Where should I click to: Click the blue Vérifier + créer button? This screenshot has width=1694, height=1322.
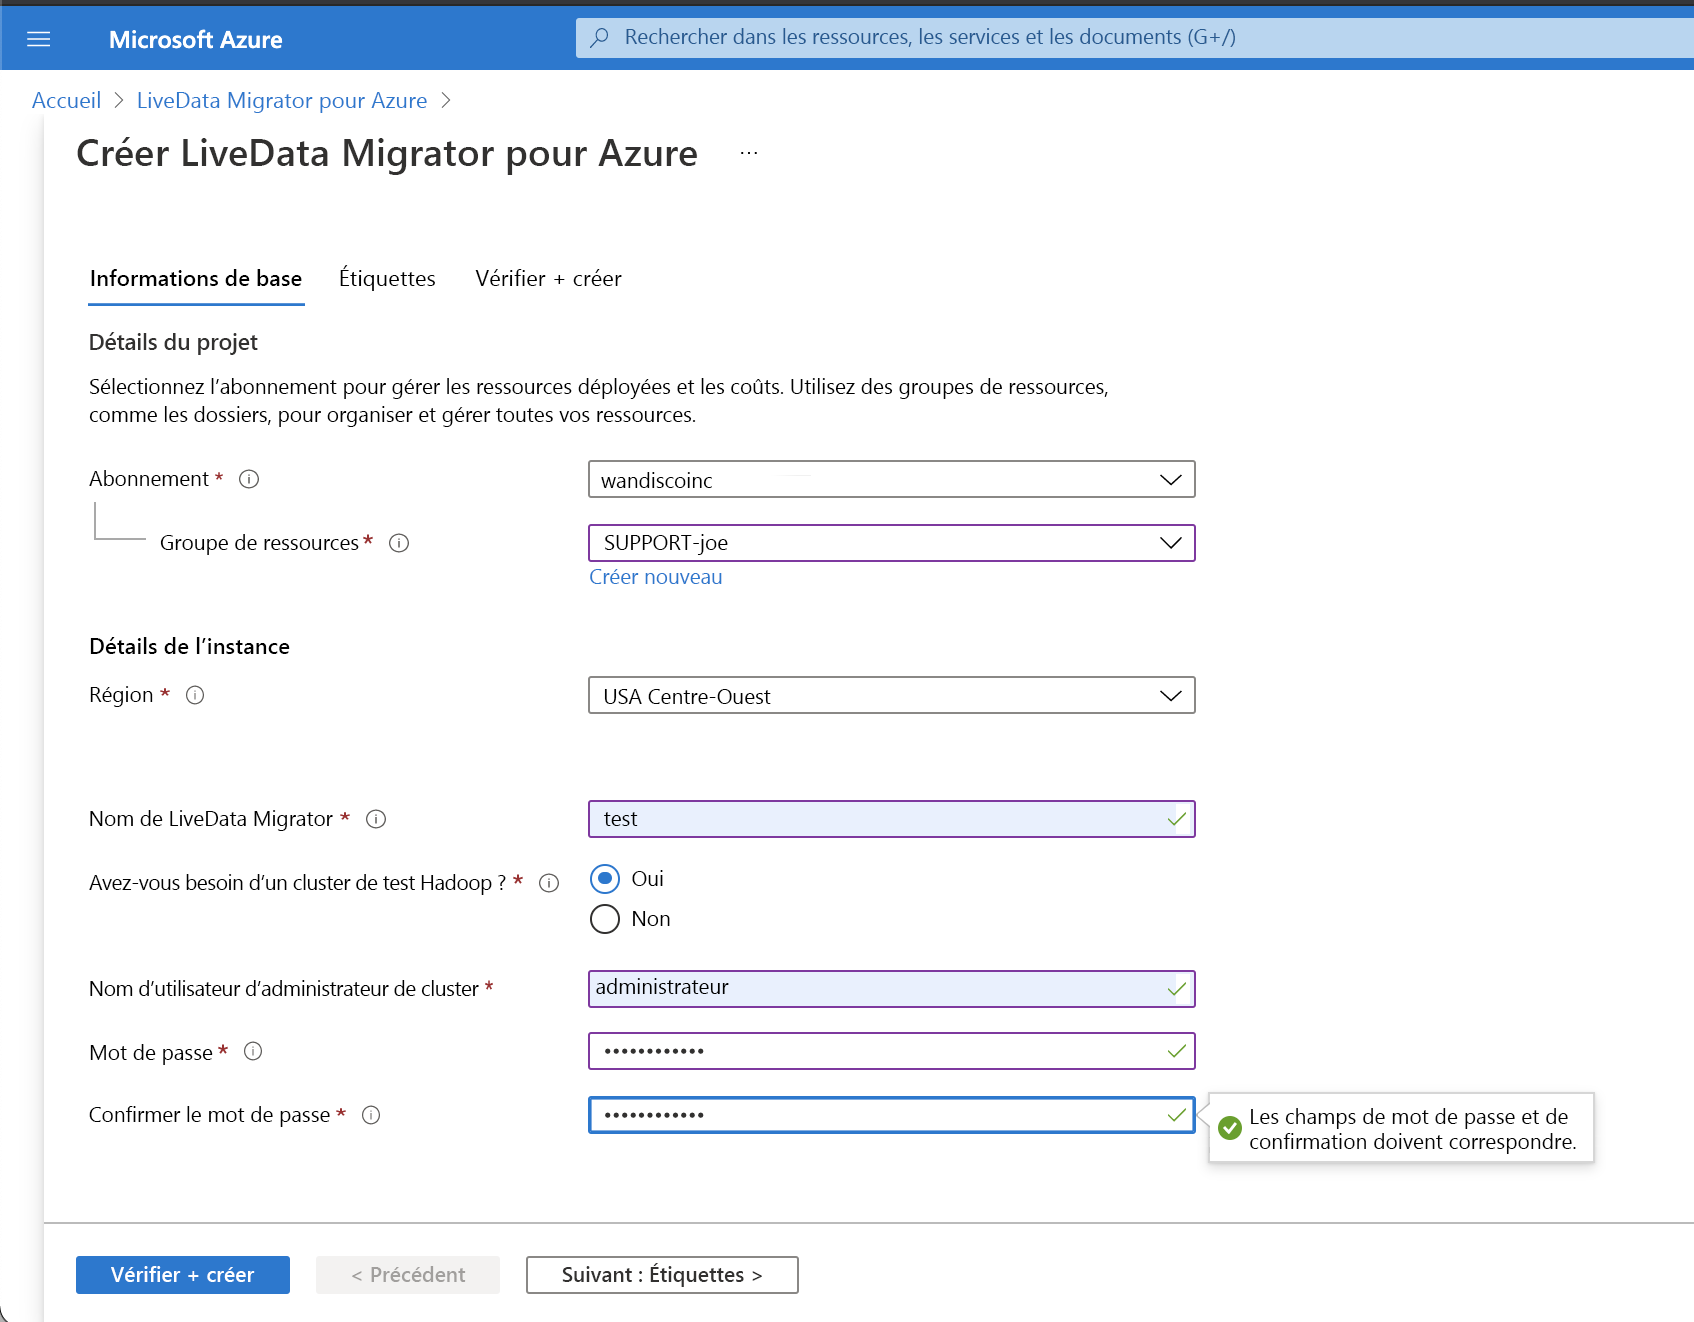coord(183,1275)
